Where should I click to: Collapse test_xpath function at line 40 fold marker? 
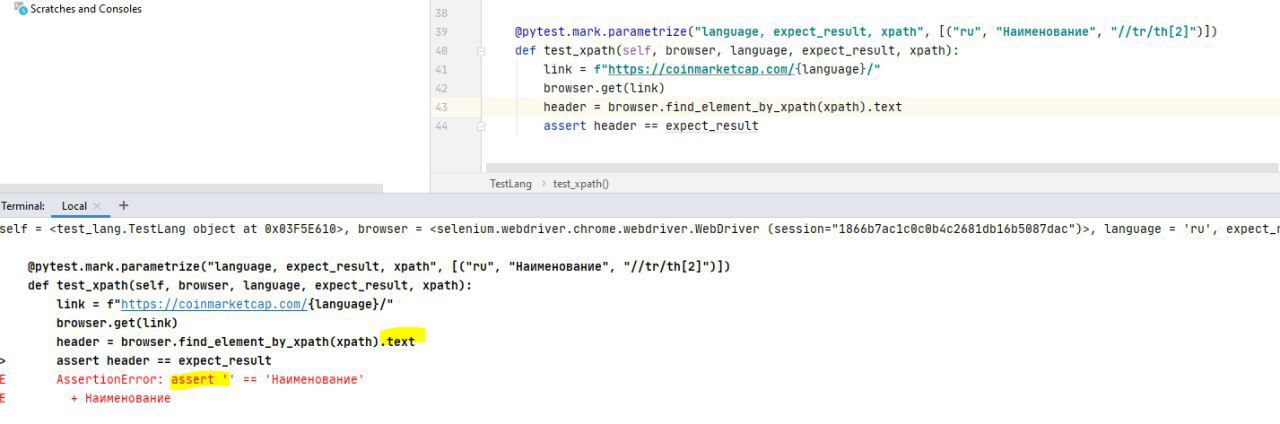click(481, 50)
